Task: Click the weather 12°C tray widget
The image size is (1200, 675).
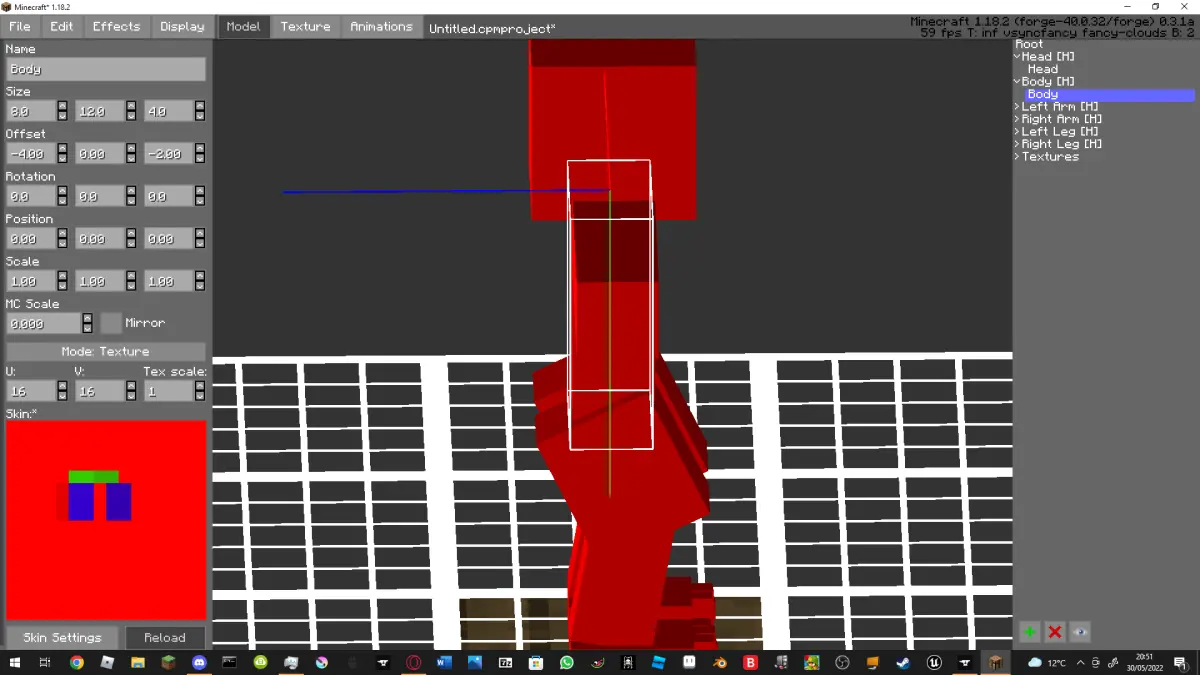Action: pyautogui.click(x=1046, y=662)
